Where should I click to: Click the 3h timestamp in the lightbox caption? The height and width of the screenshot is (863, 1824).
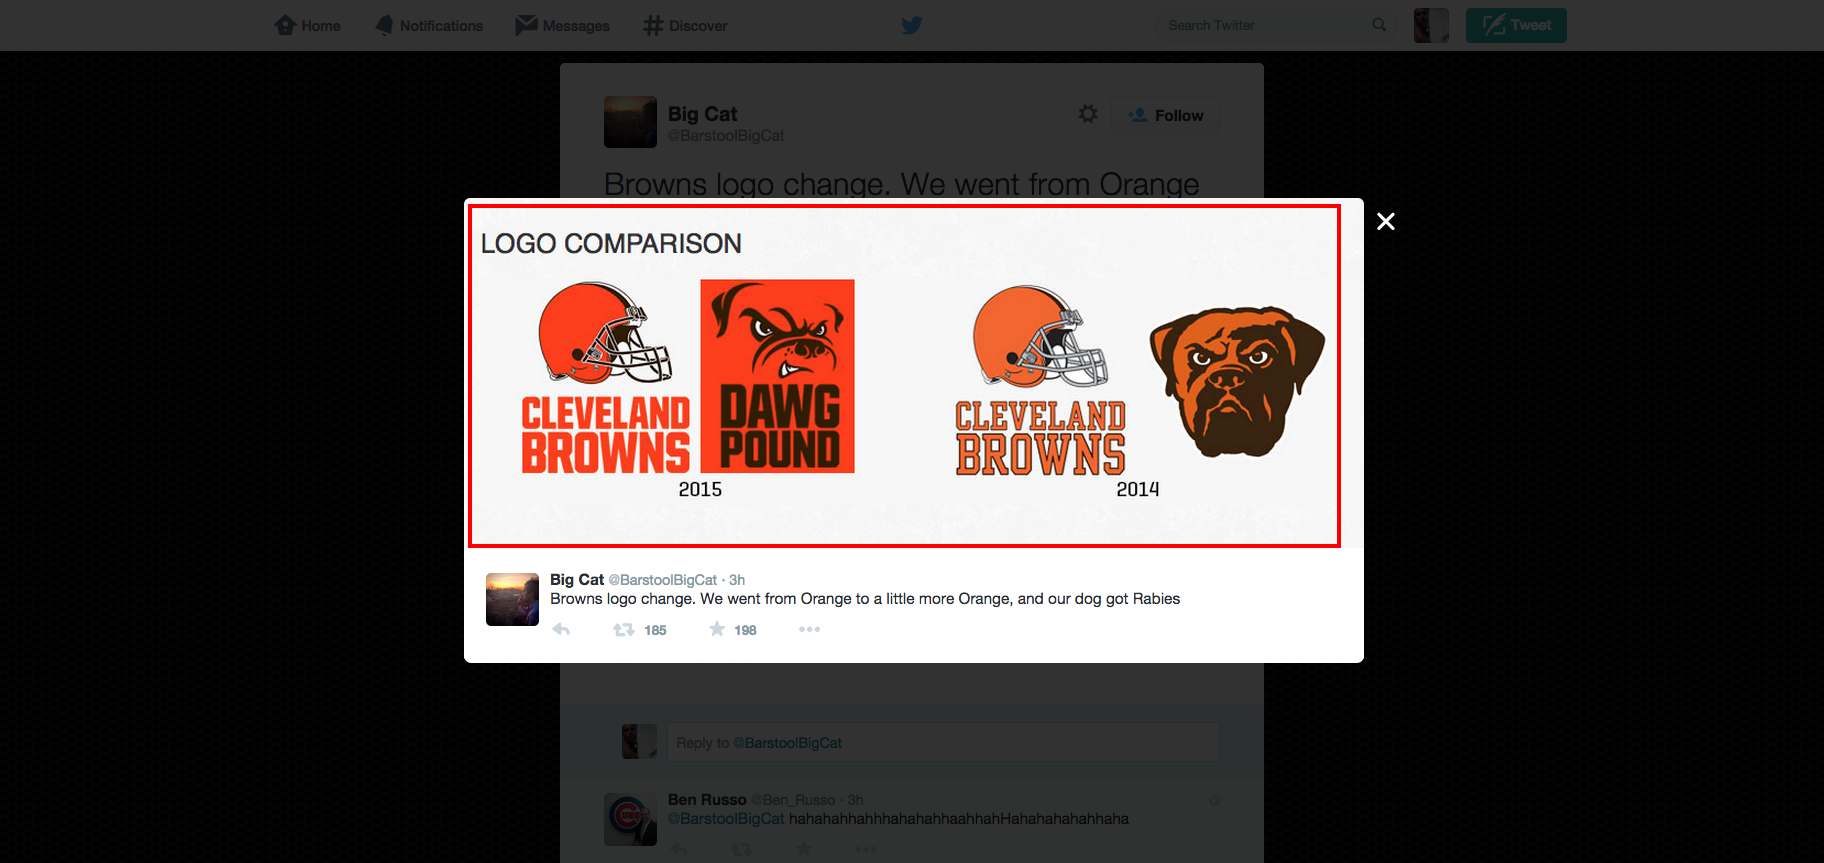click(737, 580)
